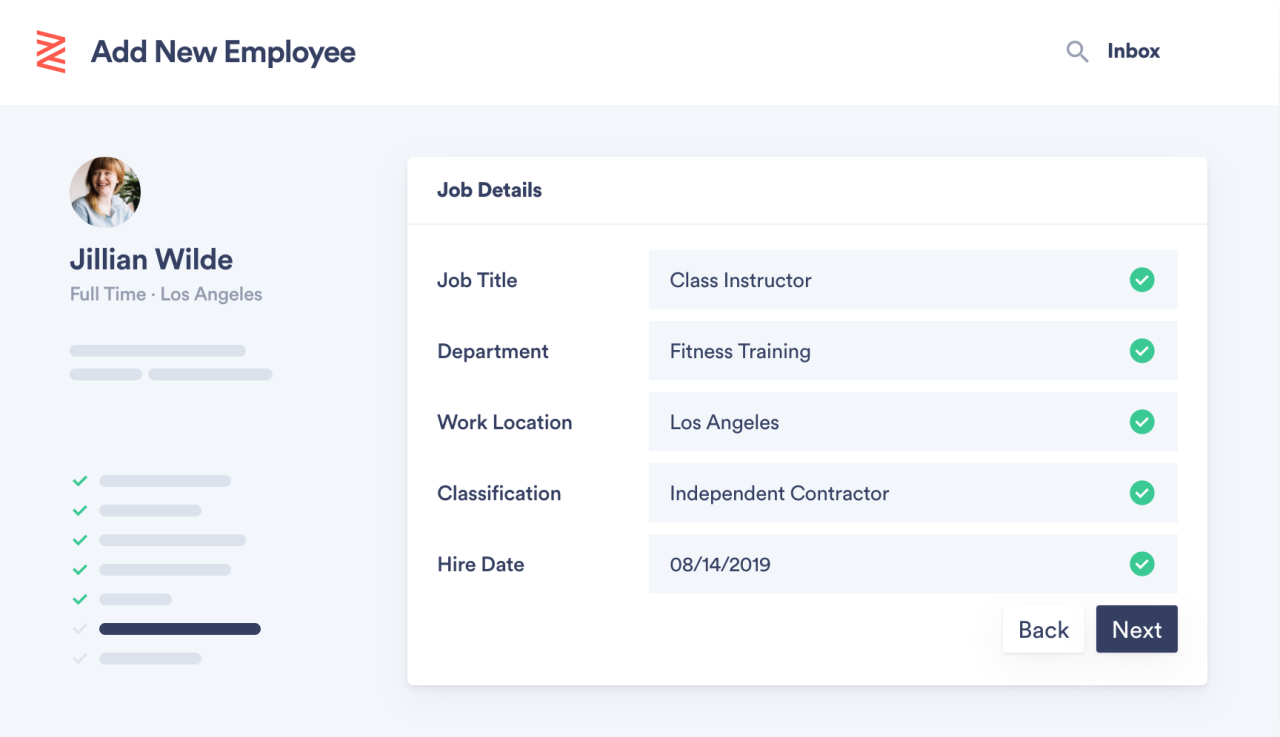Click the Job Details section header

489,190
